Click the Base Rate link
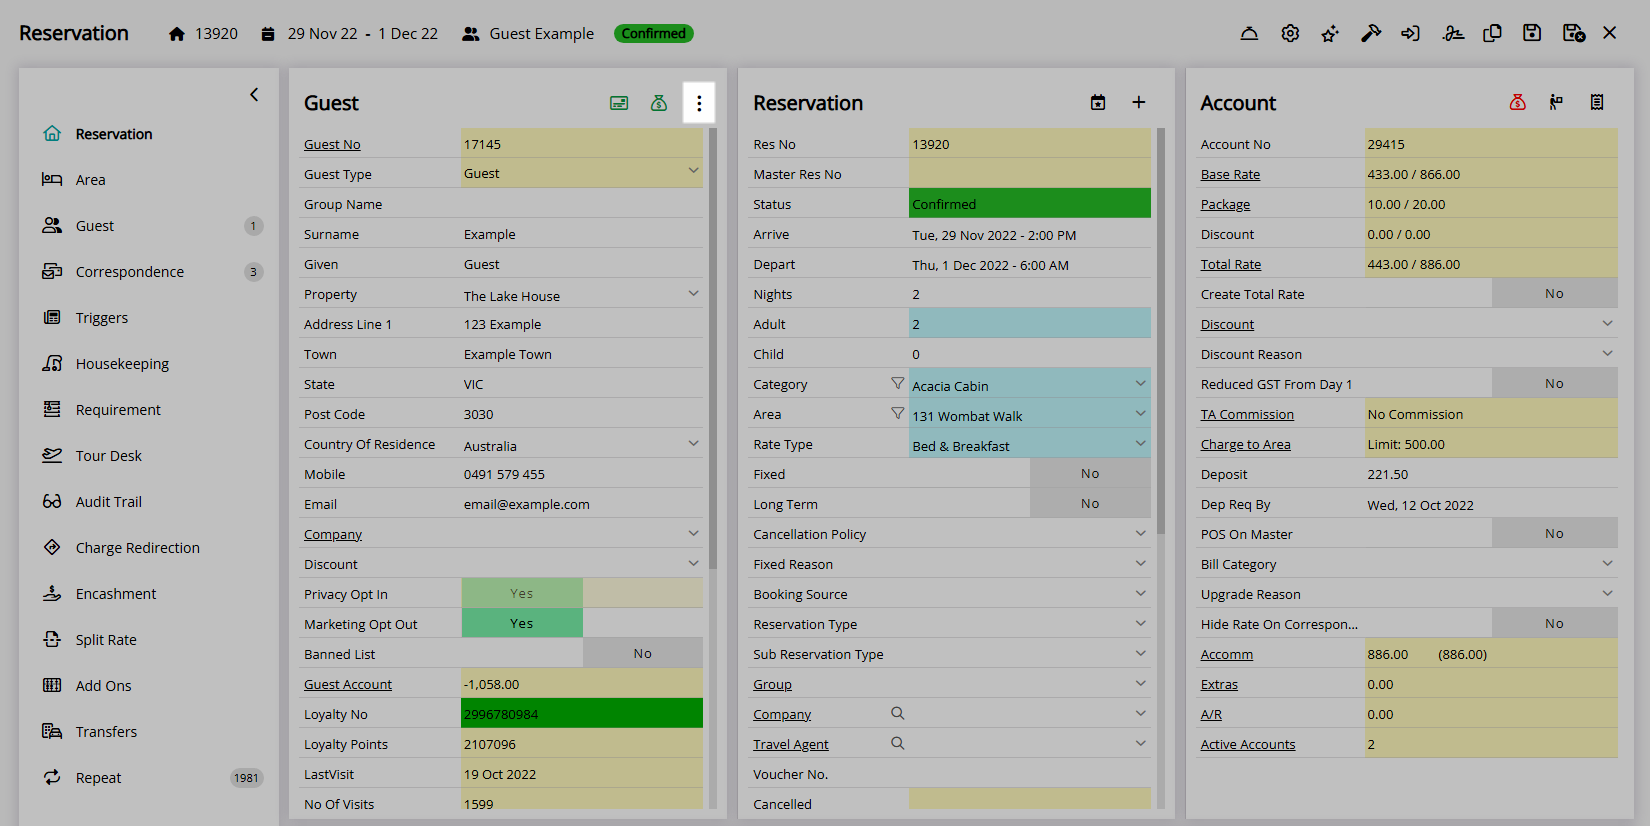 pos(1230,174)
